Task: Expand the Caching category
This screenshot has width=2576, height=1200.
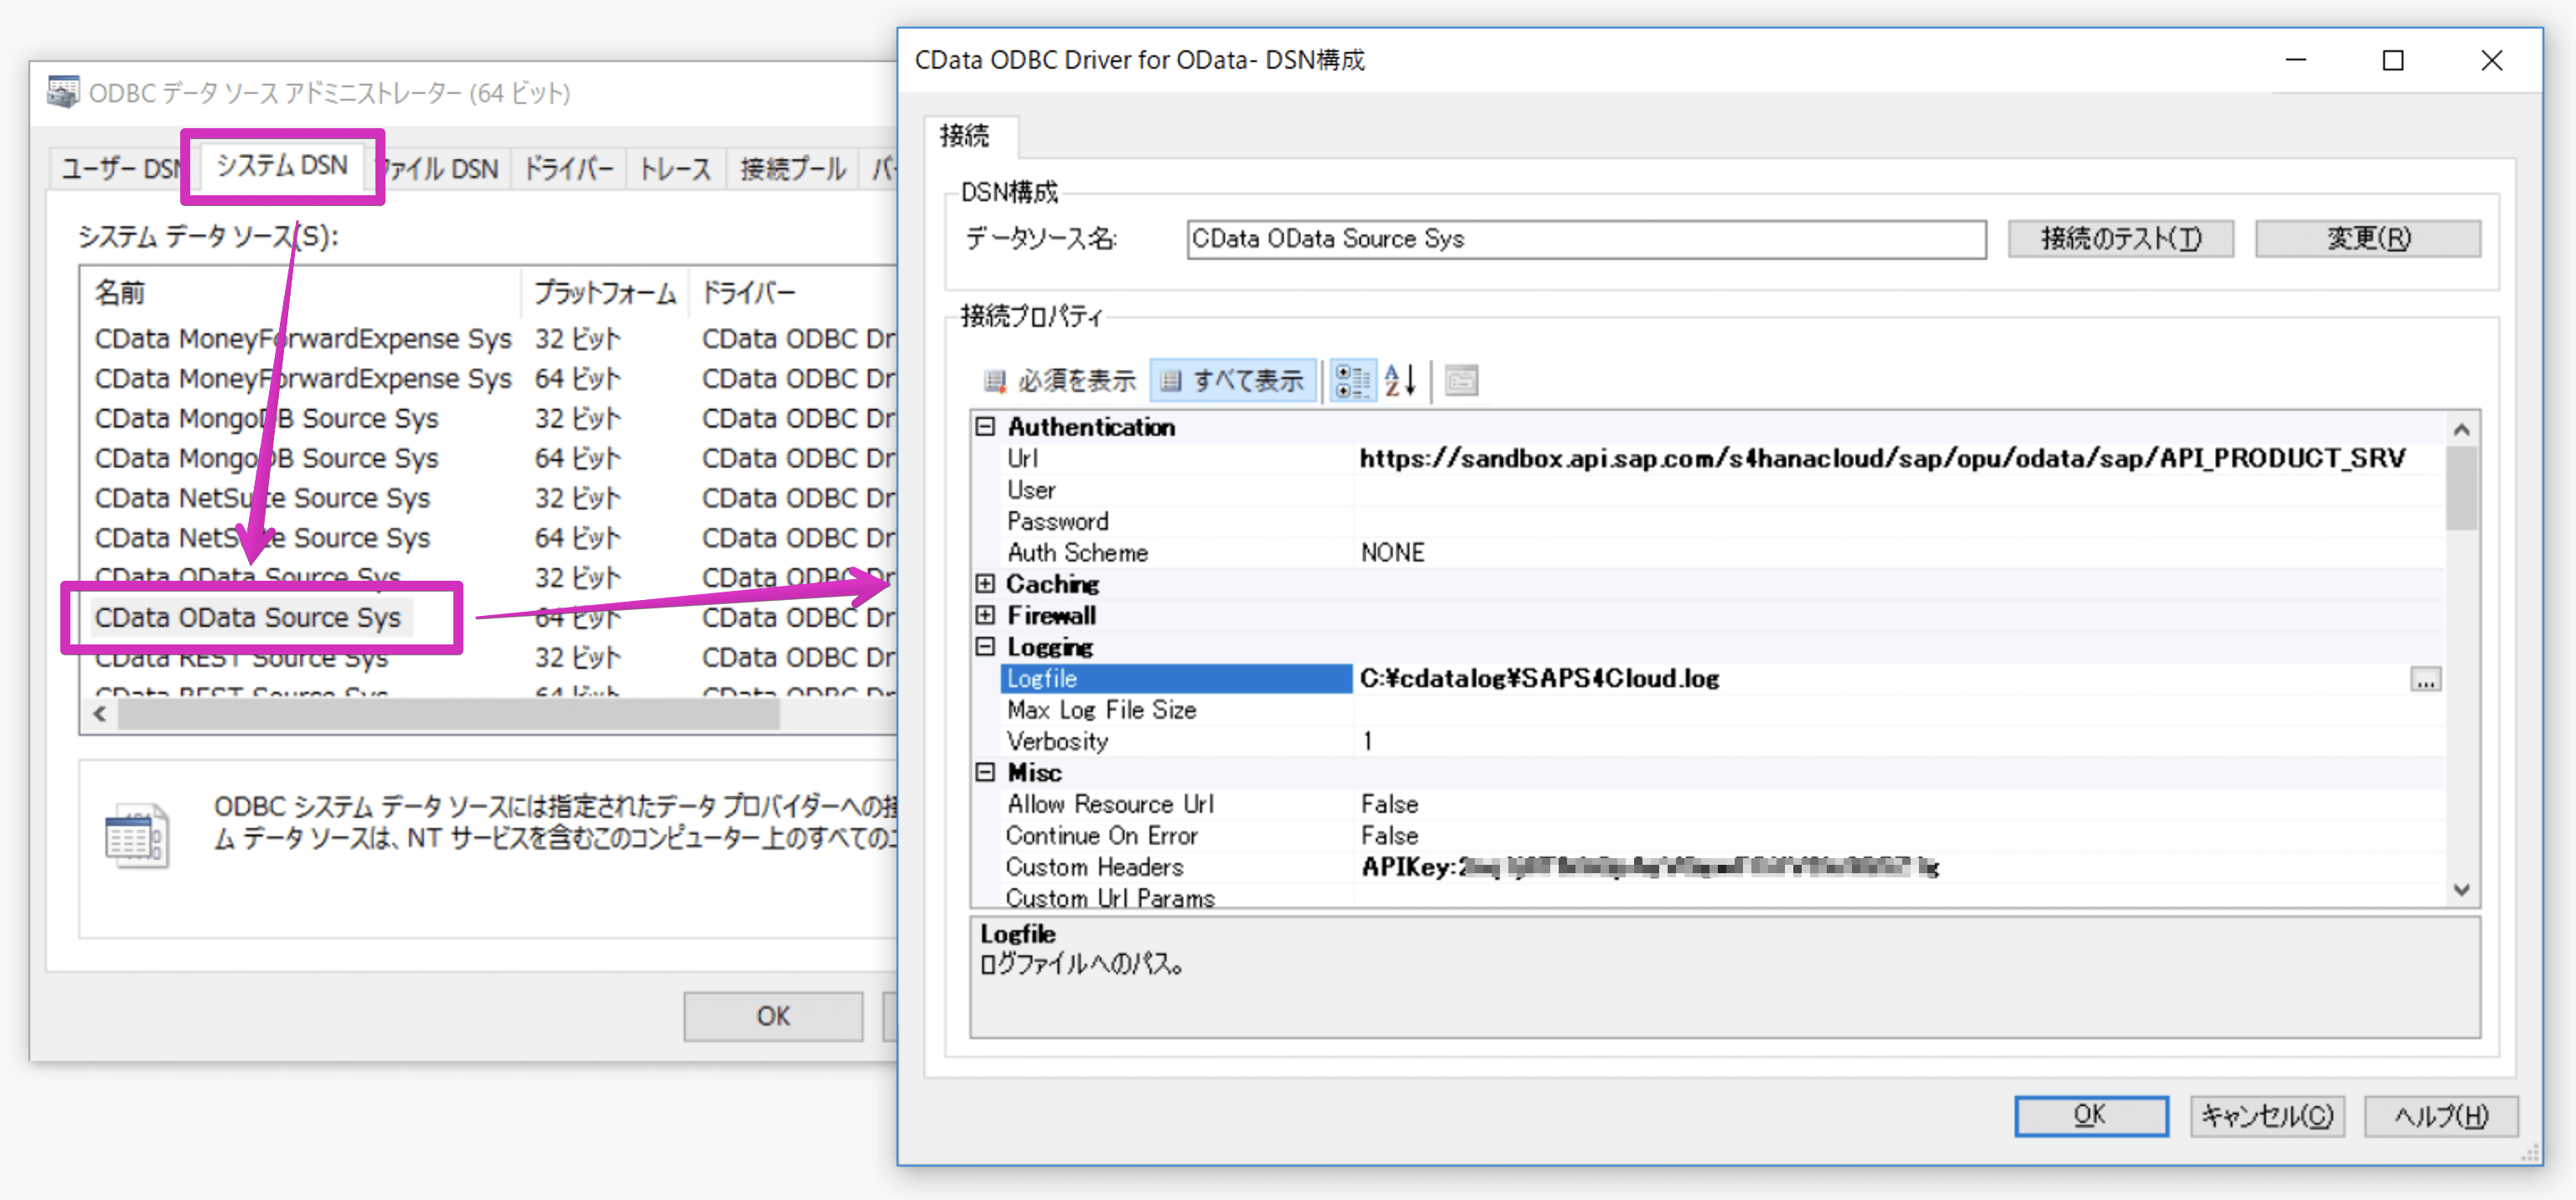Action: pyautogui.click(x=985, y=584)
